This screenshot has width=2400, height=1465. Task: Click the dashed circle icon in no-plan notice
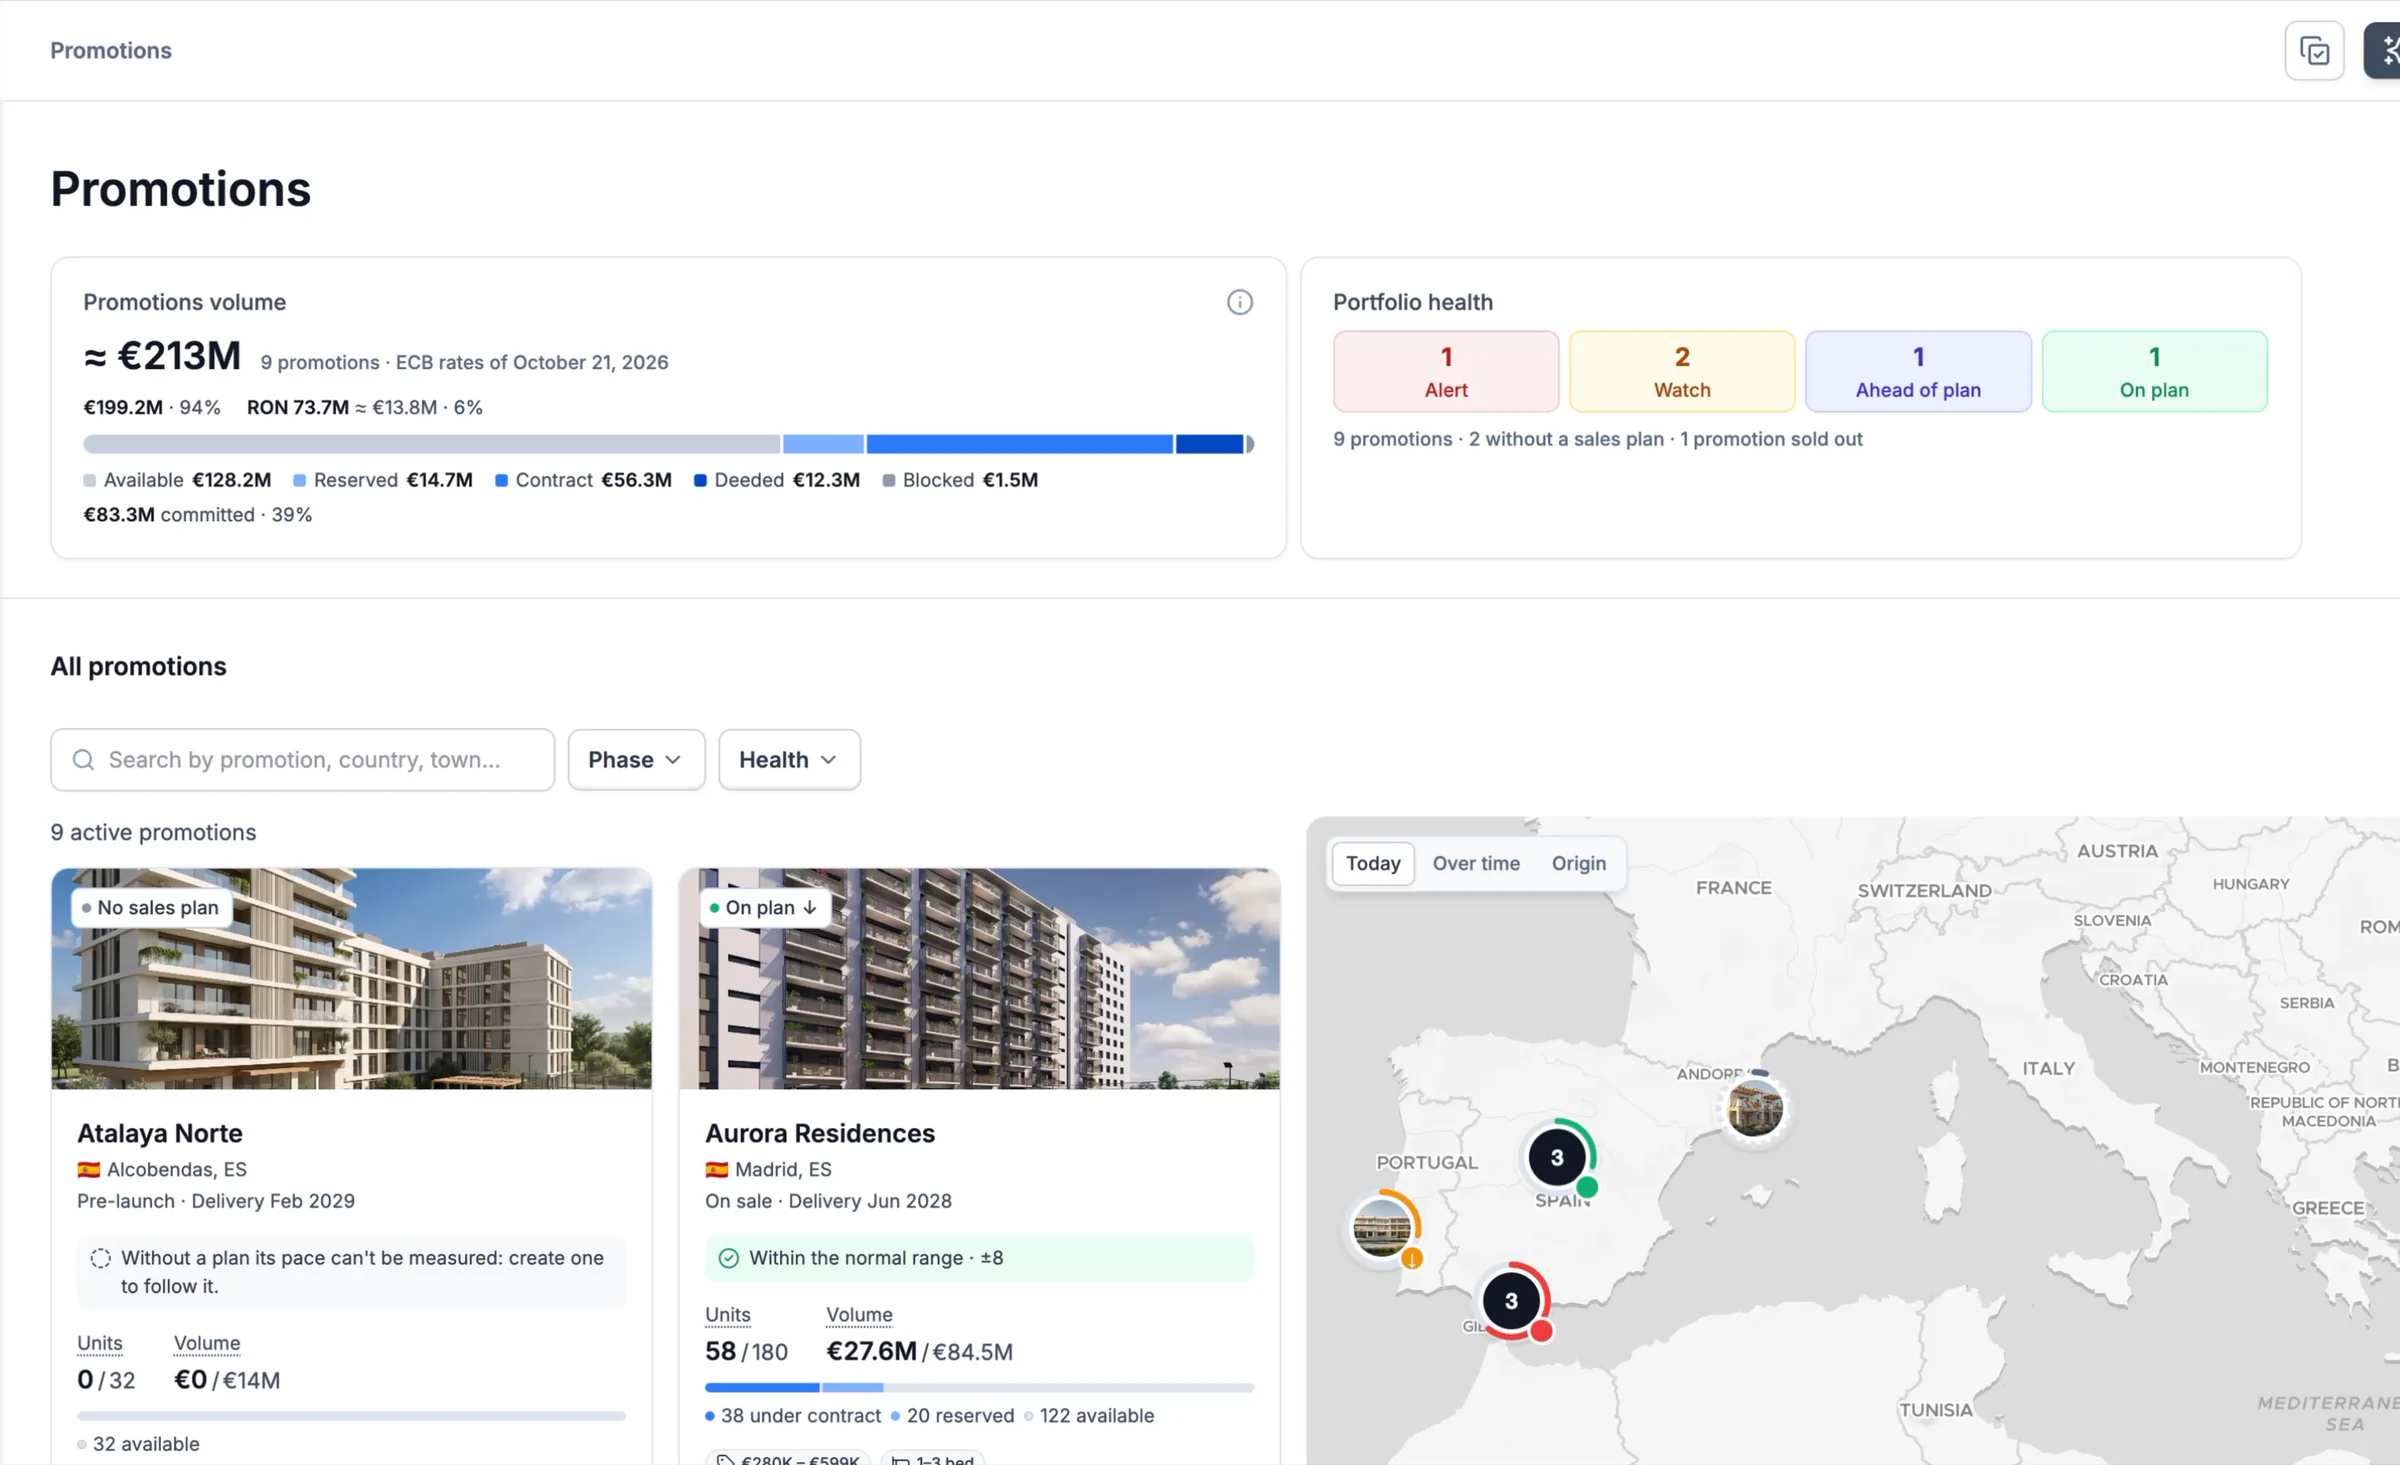100,1258
